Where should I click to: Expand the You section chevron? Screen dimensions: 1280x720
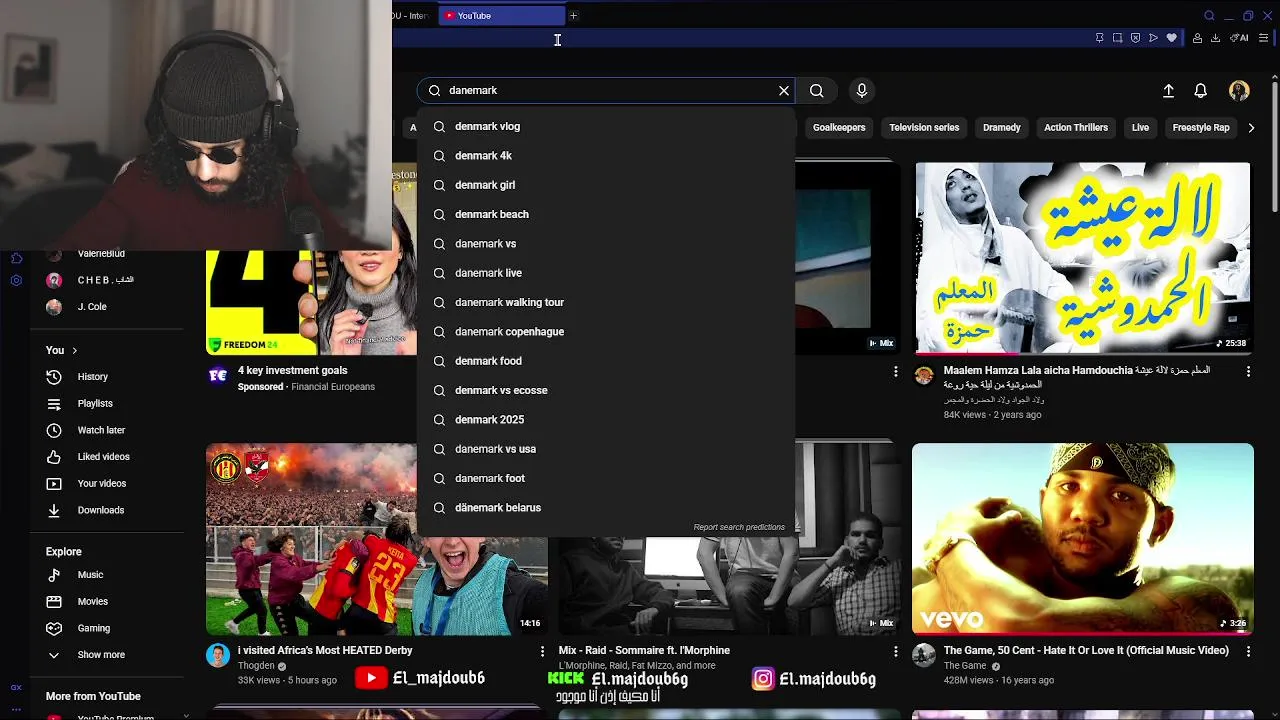click(74, 351)
